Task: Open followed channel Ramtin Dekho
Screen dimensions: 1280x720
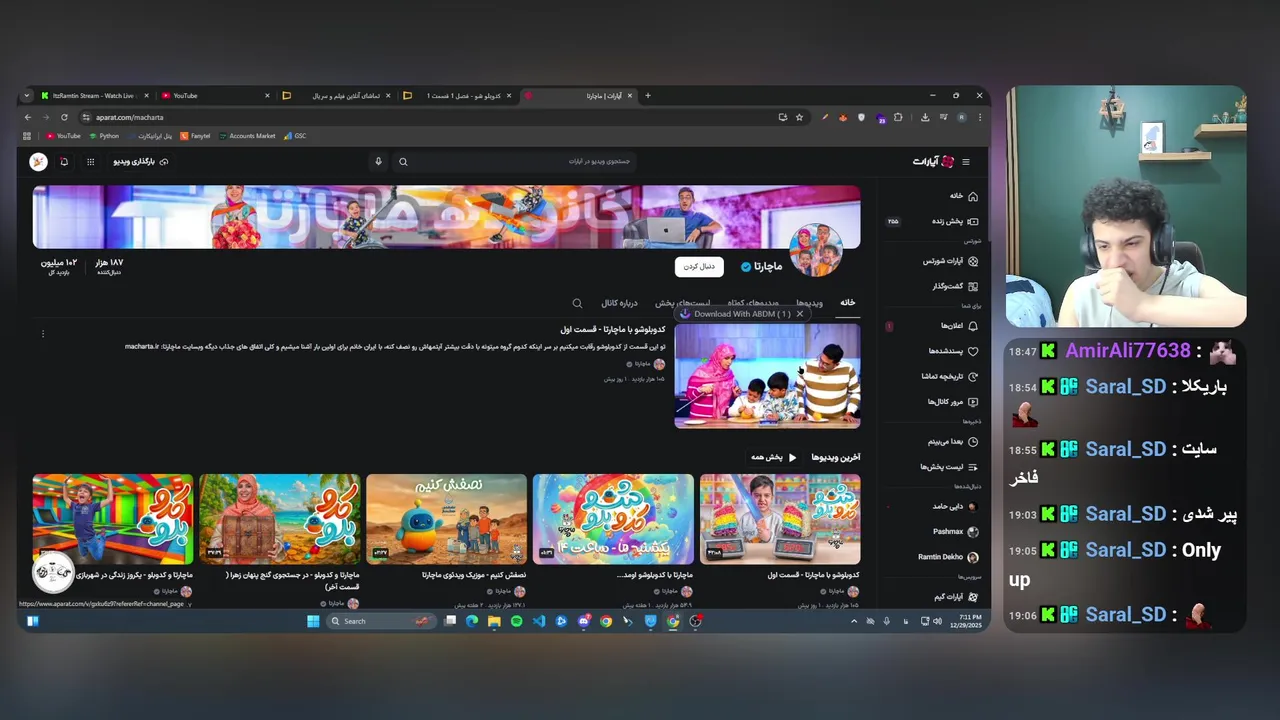Action: click(x=948, y=557)
